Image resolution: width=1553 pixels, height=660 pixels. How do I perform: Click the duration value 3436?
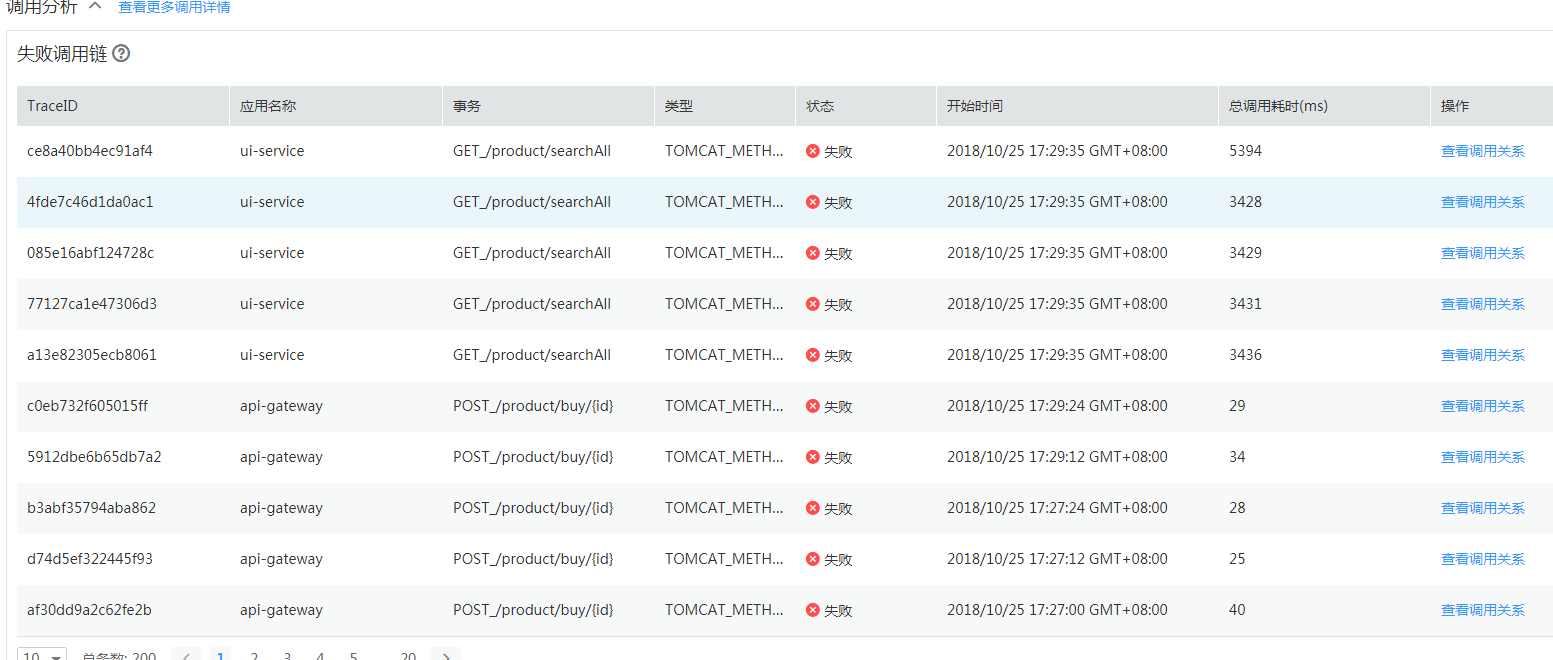[x=1245, y=355]
